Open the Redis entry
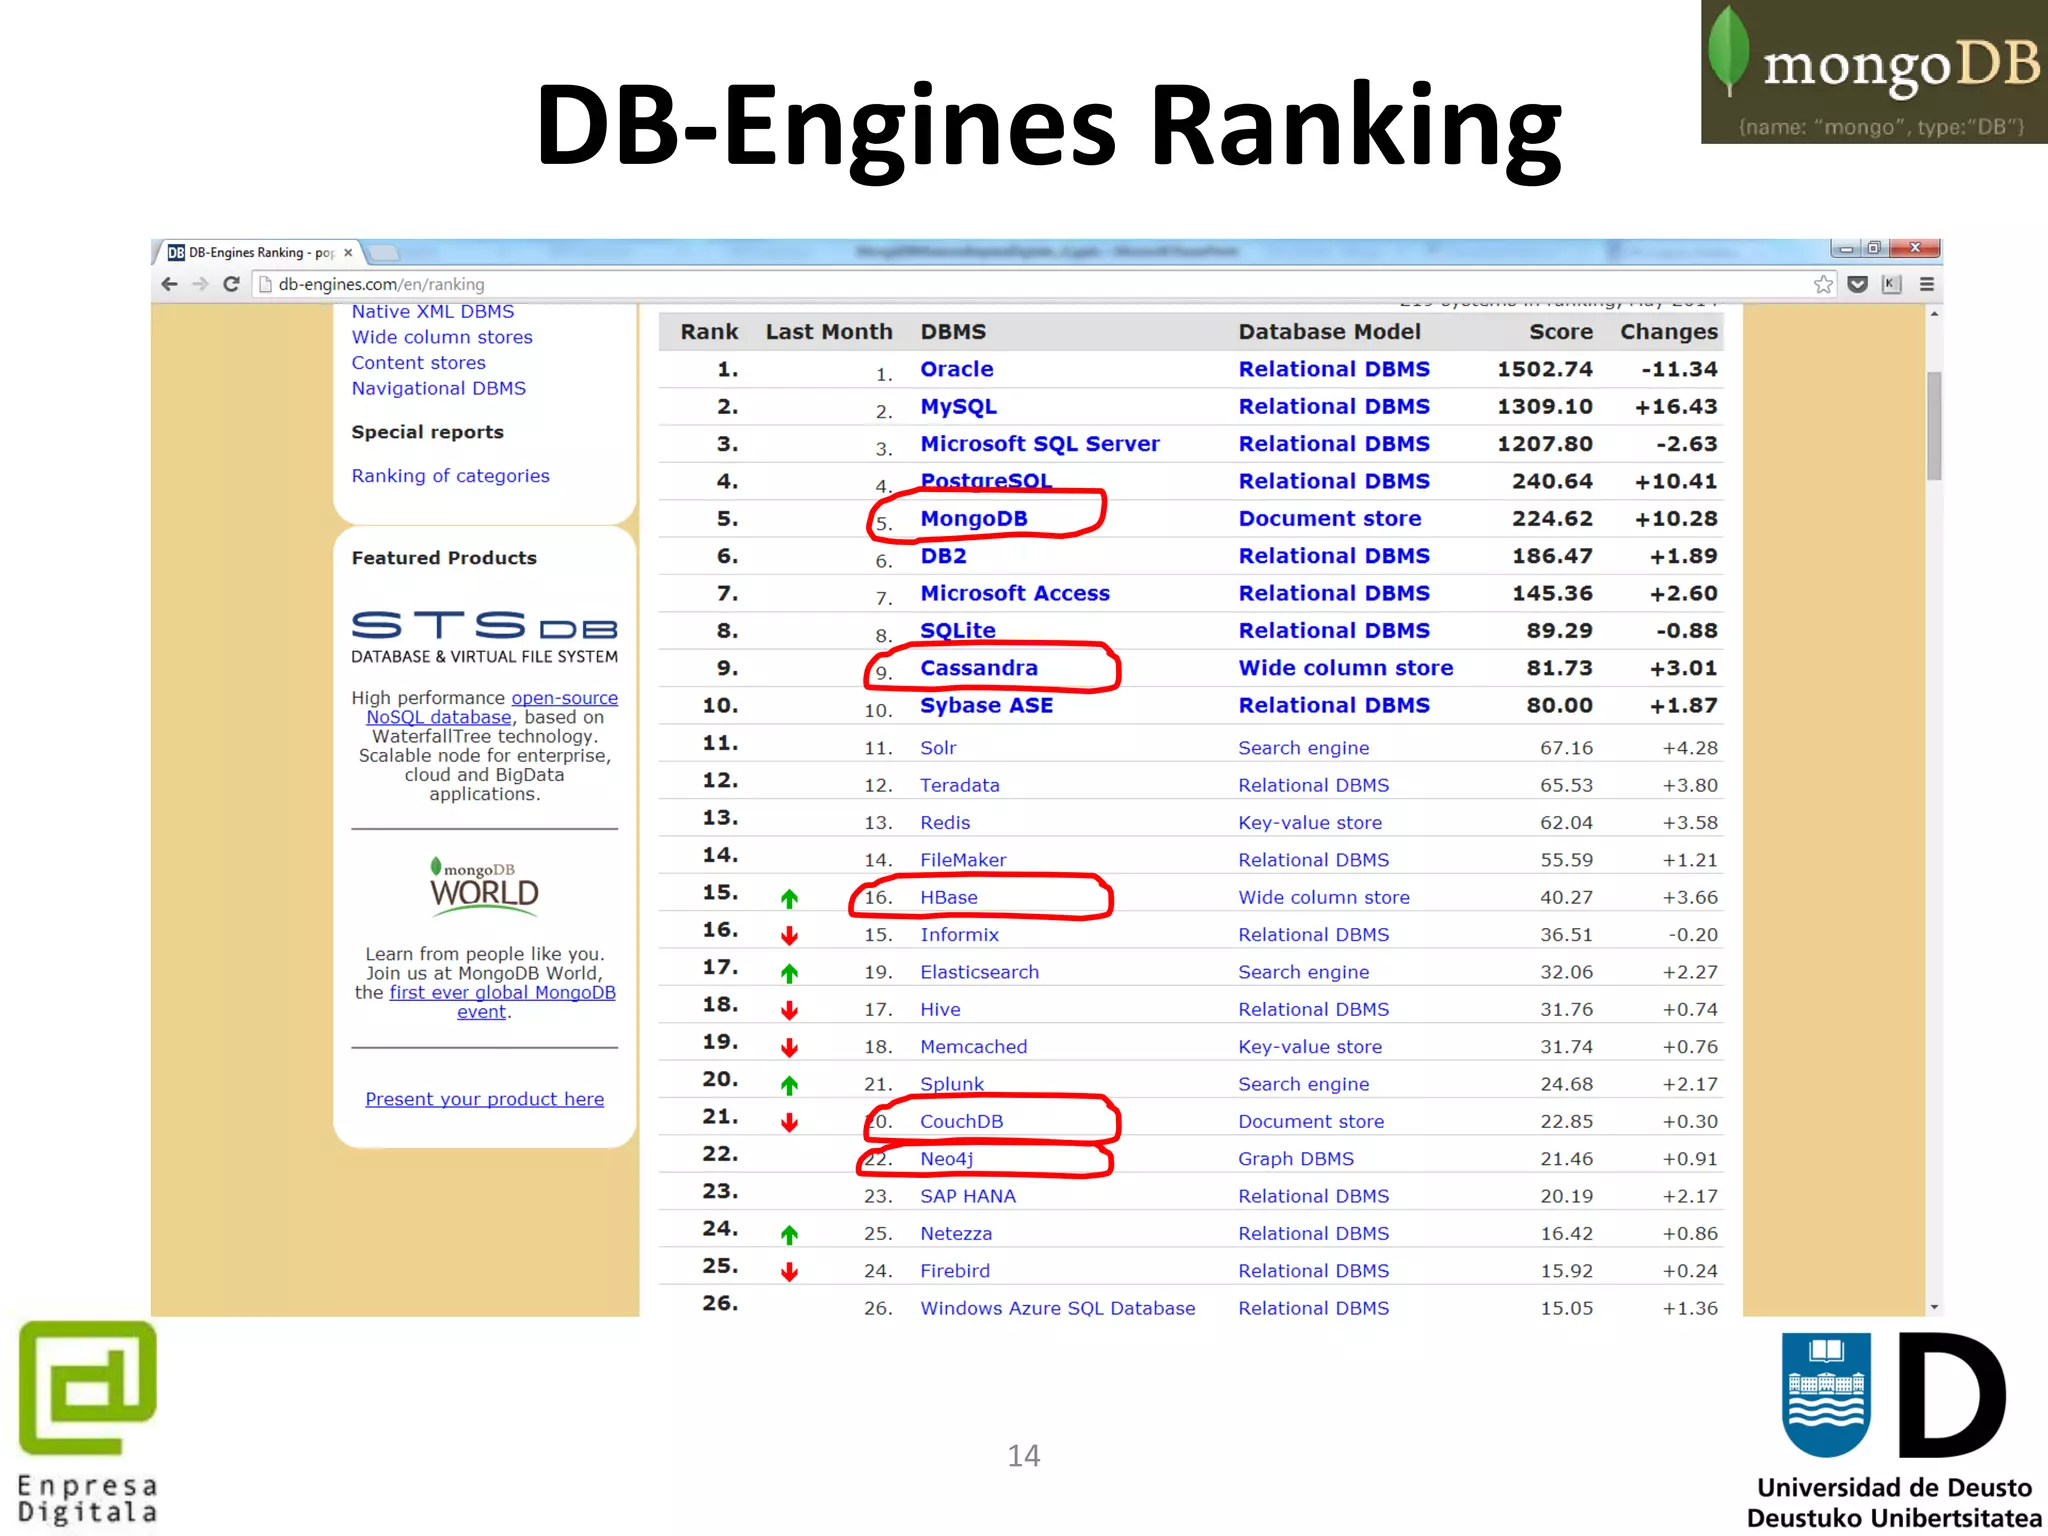Image resolution: width=2048 pixels, height=1536 pixels. coord(945,823)
